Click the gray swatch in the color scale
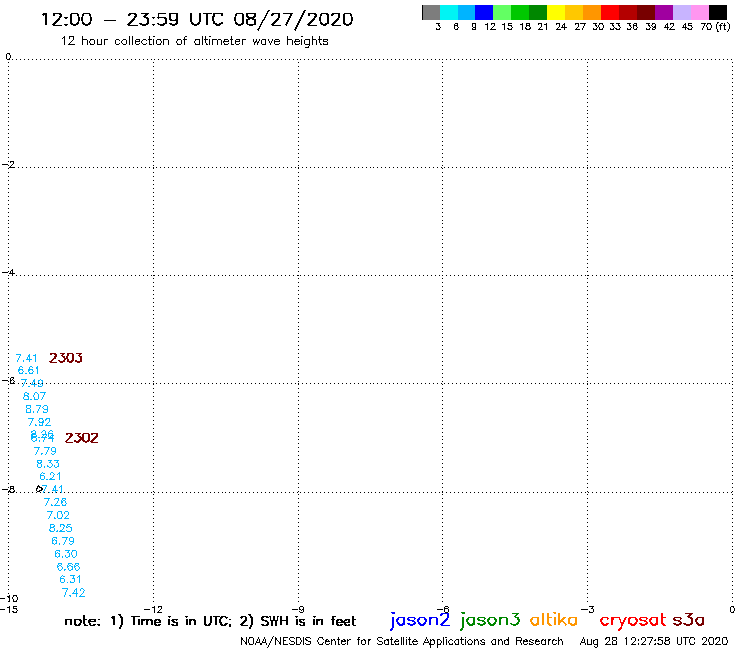The width and height of the screenshot is (740, 650). coord(431,12)
